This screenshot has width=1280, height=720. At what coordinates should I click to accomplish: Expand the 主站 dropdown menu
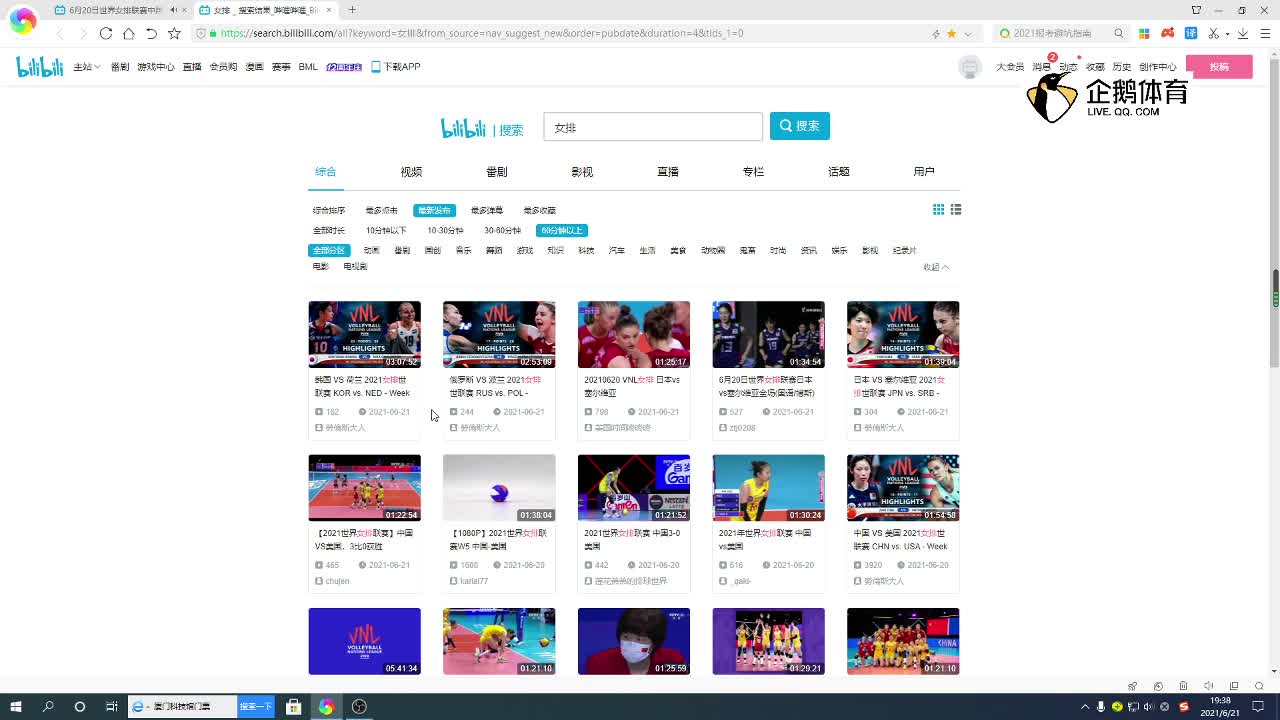(x=86, y=67)
